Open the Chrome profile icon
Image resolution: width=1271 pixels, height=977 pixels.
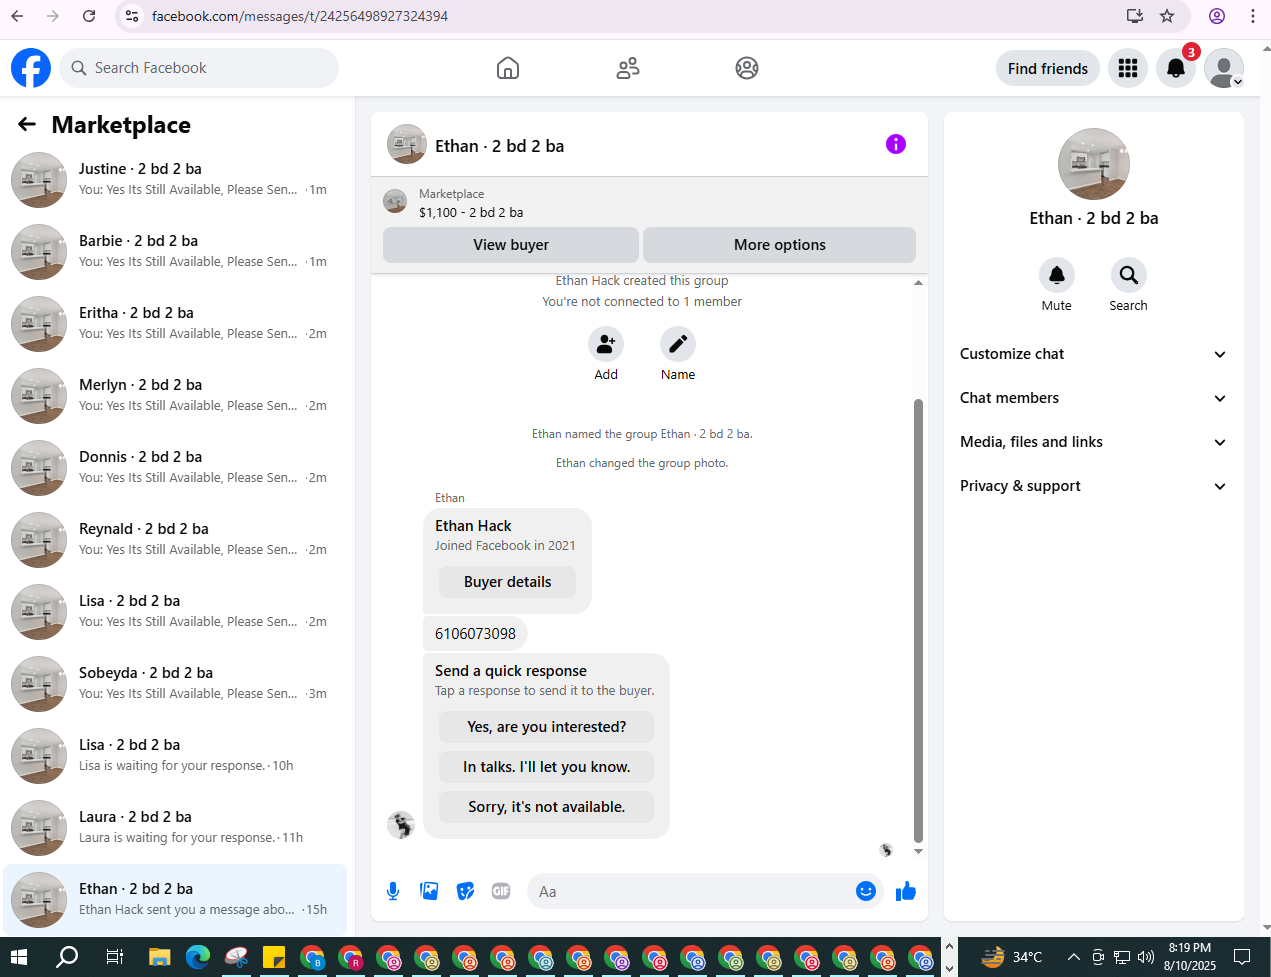pos(1217,16)
